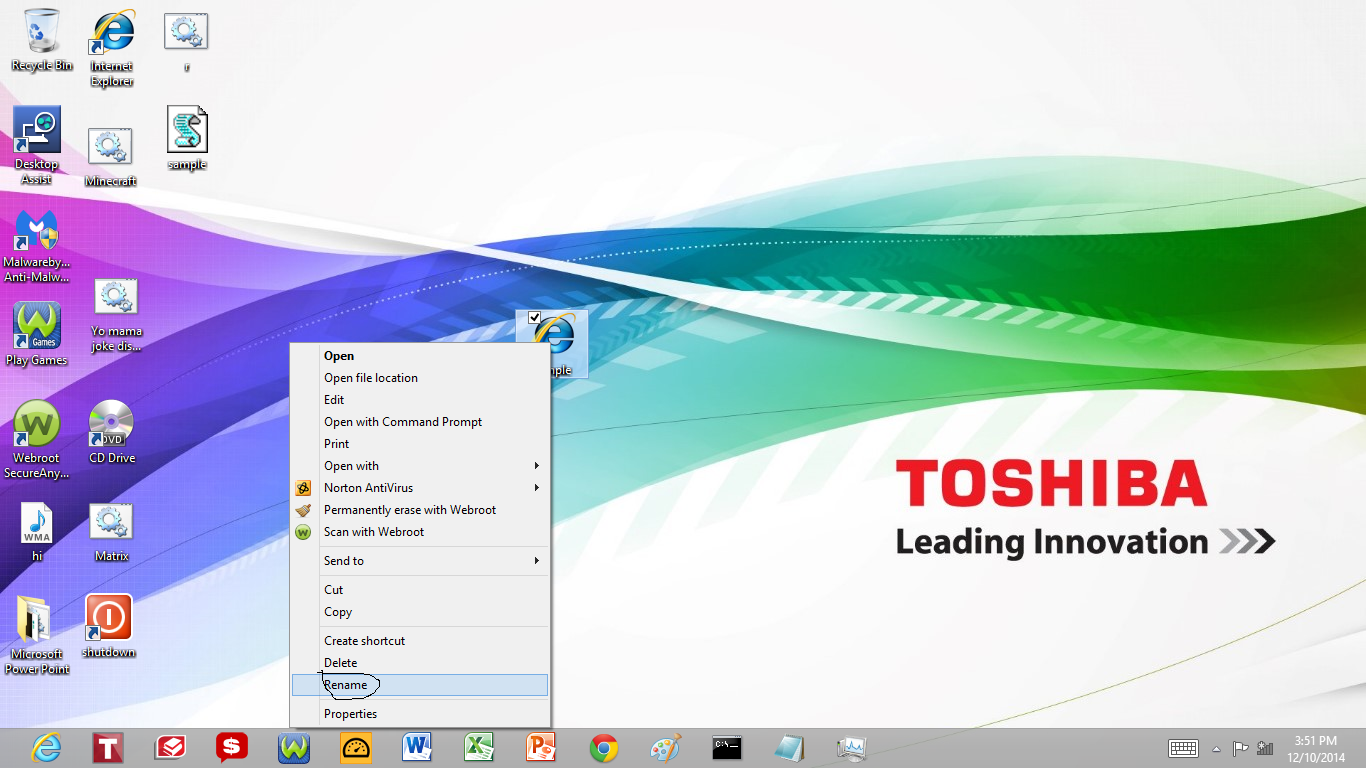The image size is (1366, 768).
Task: Select the Desktop Assist shortcut
Action: [x=37, y=146]
